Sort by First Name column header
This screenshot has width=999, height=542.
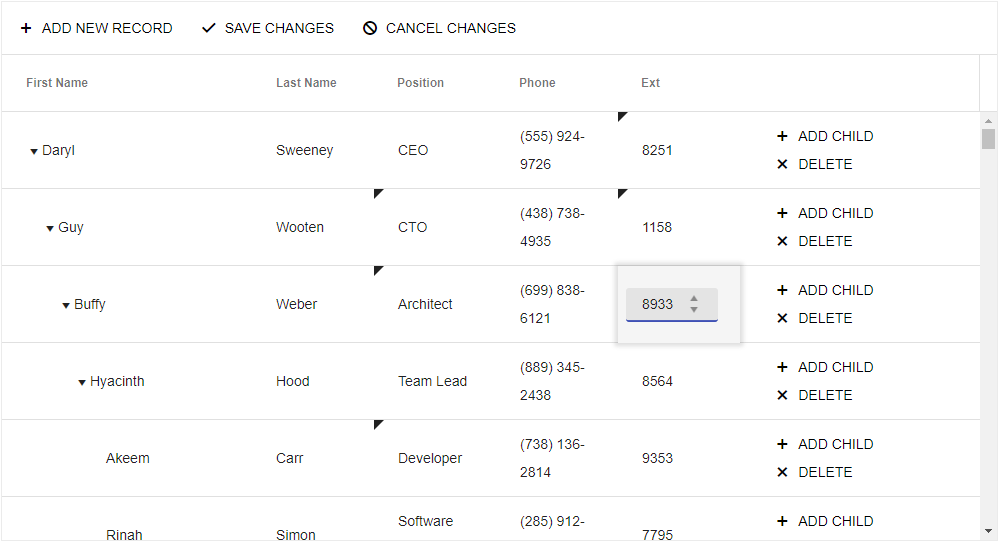(x=57, y=83)
